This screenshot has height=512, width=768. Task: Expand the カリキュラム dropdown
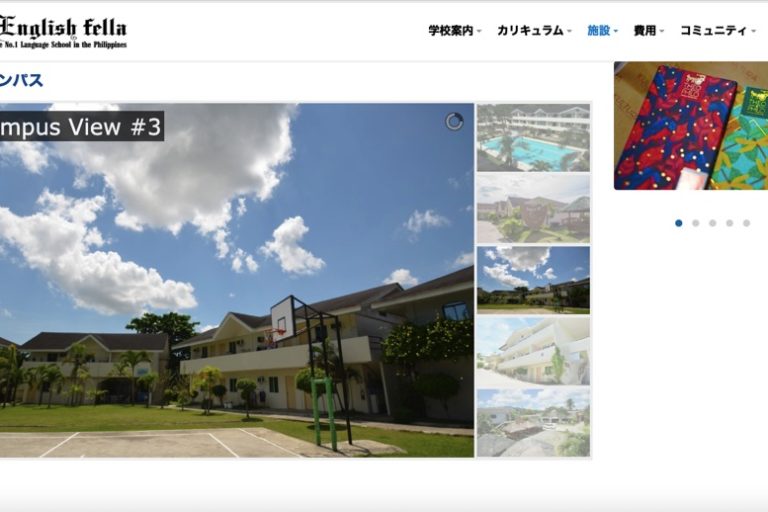click(534, 31)
